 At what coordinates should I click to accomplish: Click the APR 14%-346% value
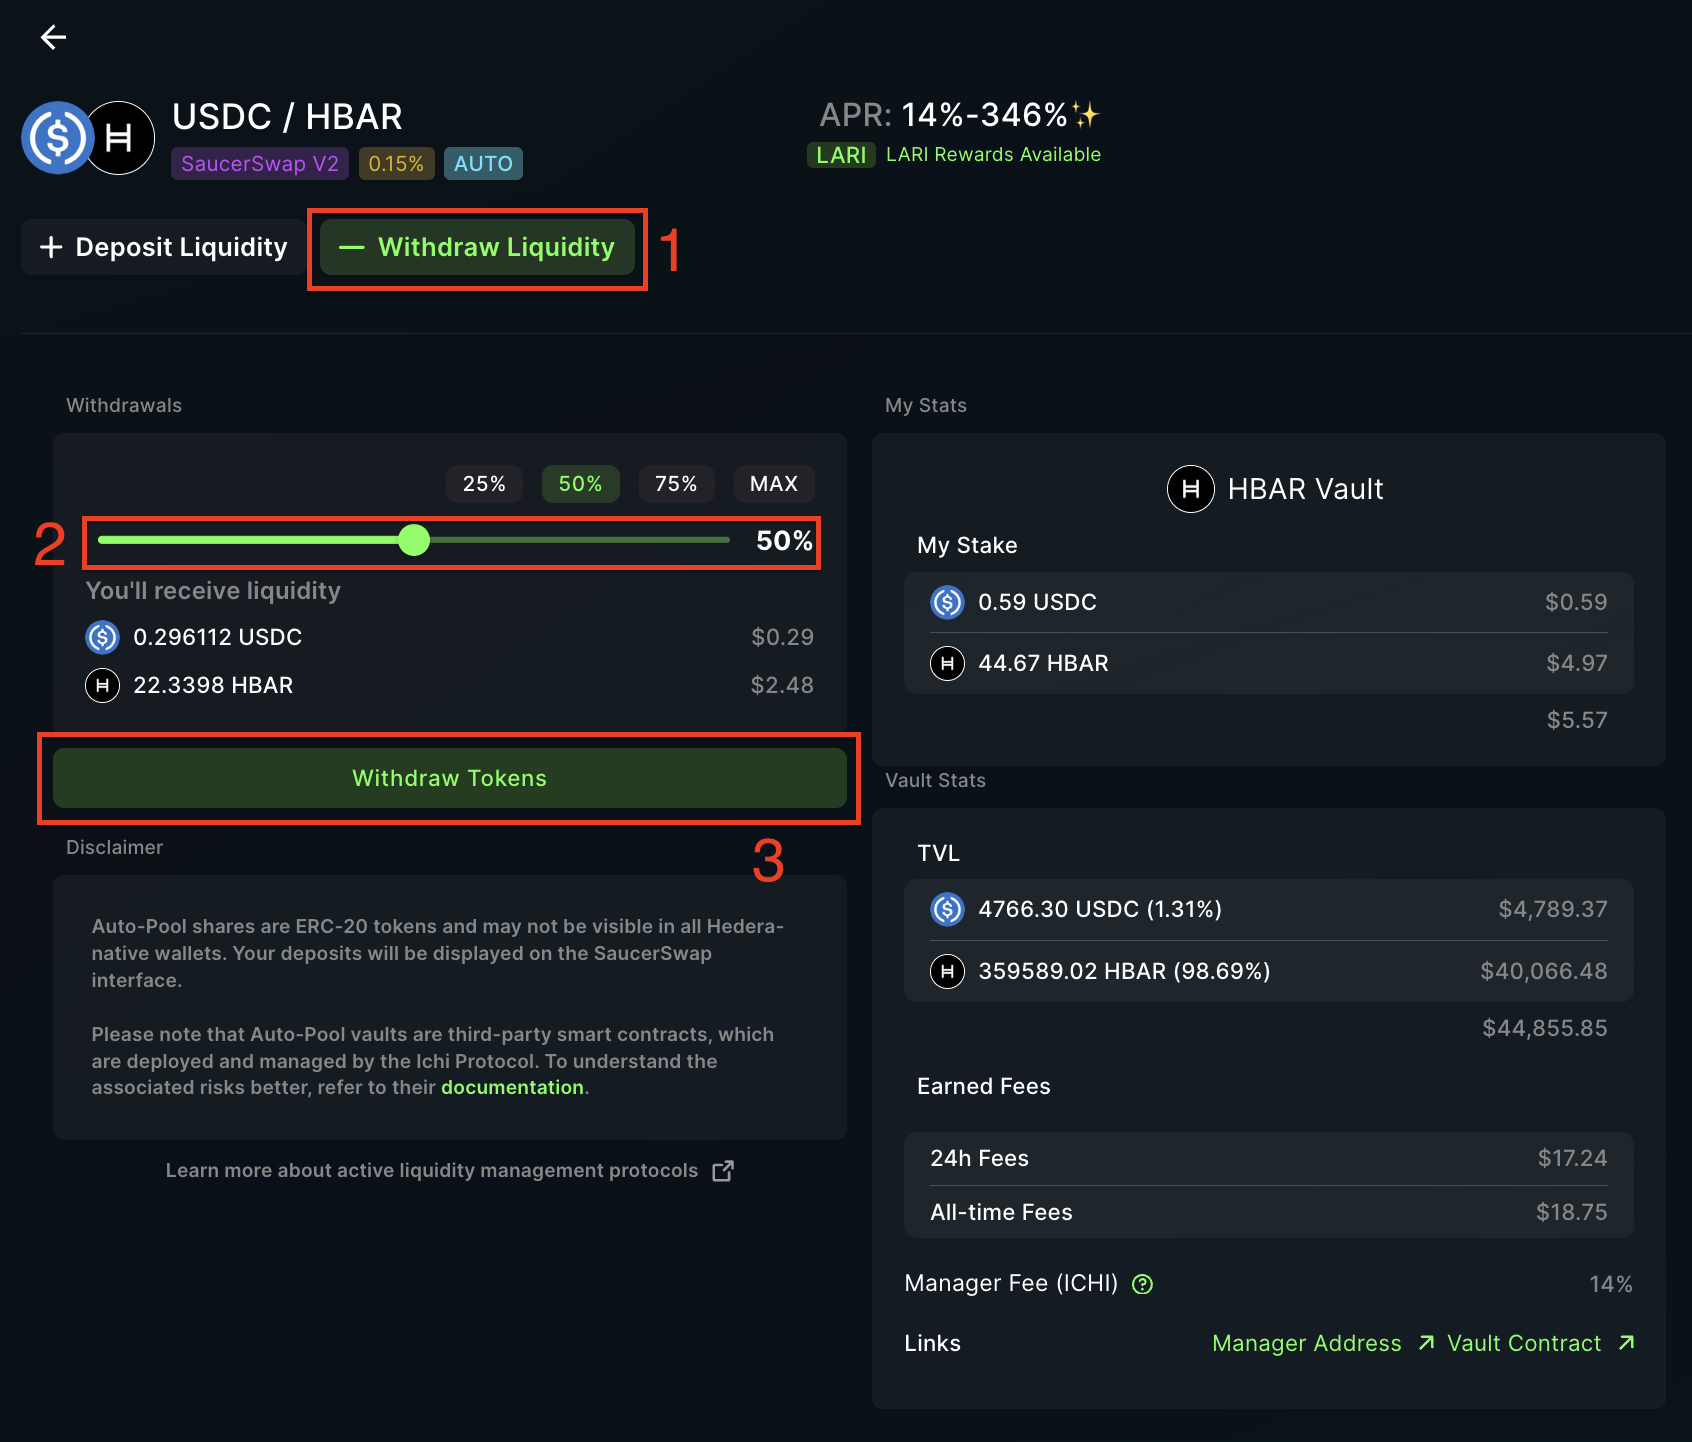click(985, 115)
